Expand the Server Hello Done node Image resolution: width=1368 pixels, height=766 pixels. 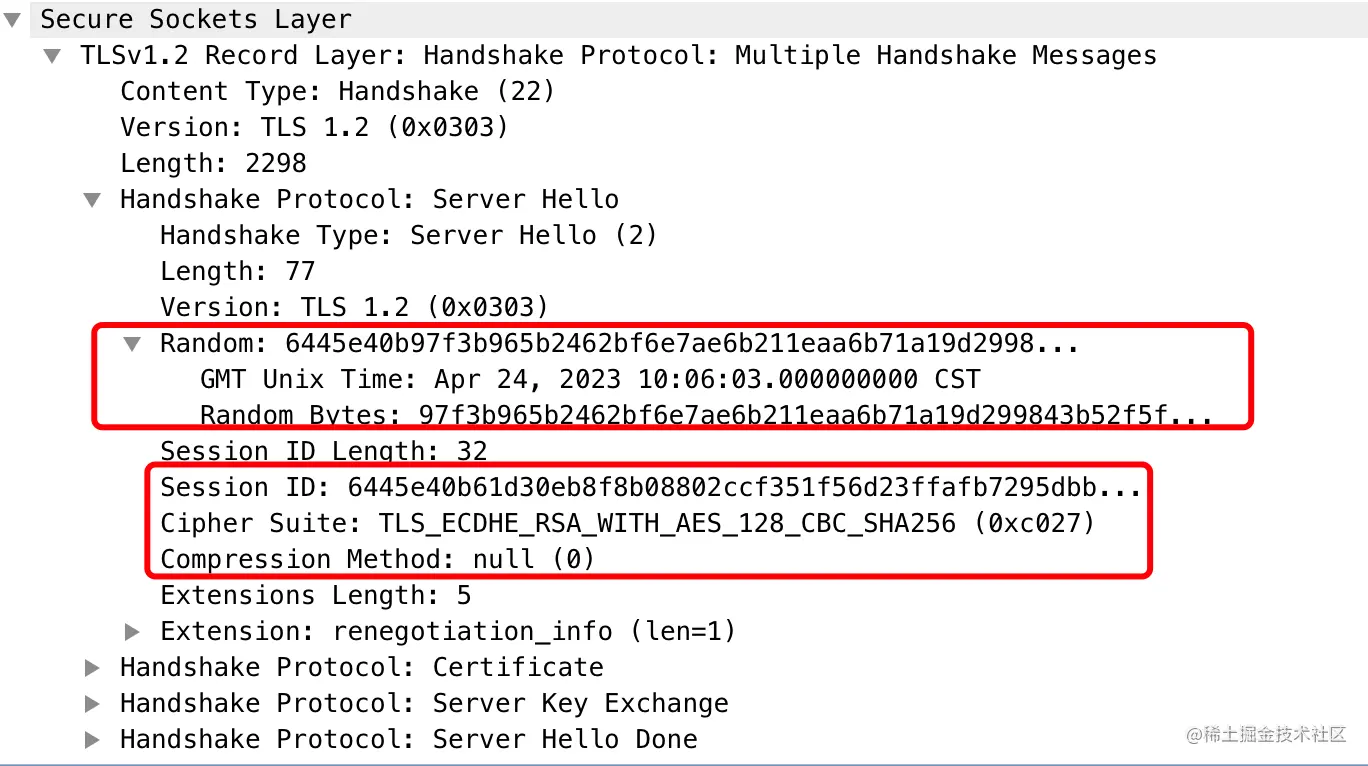91,739
